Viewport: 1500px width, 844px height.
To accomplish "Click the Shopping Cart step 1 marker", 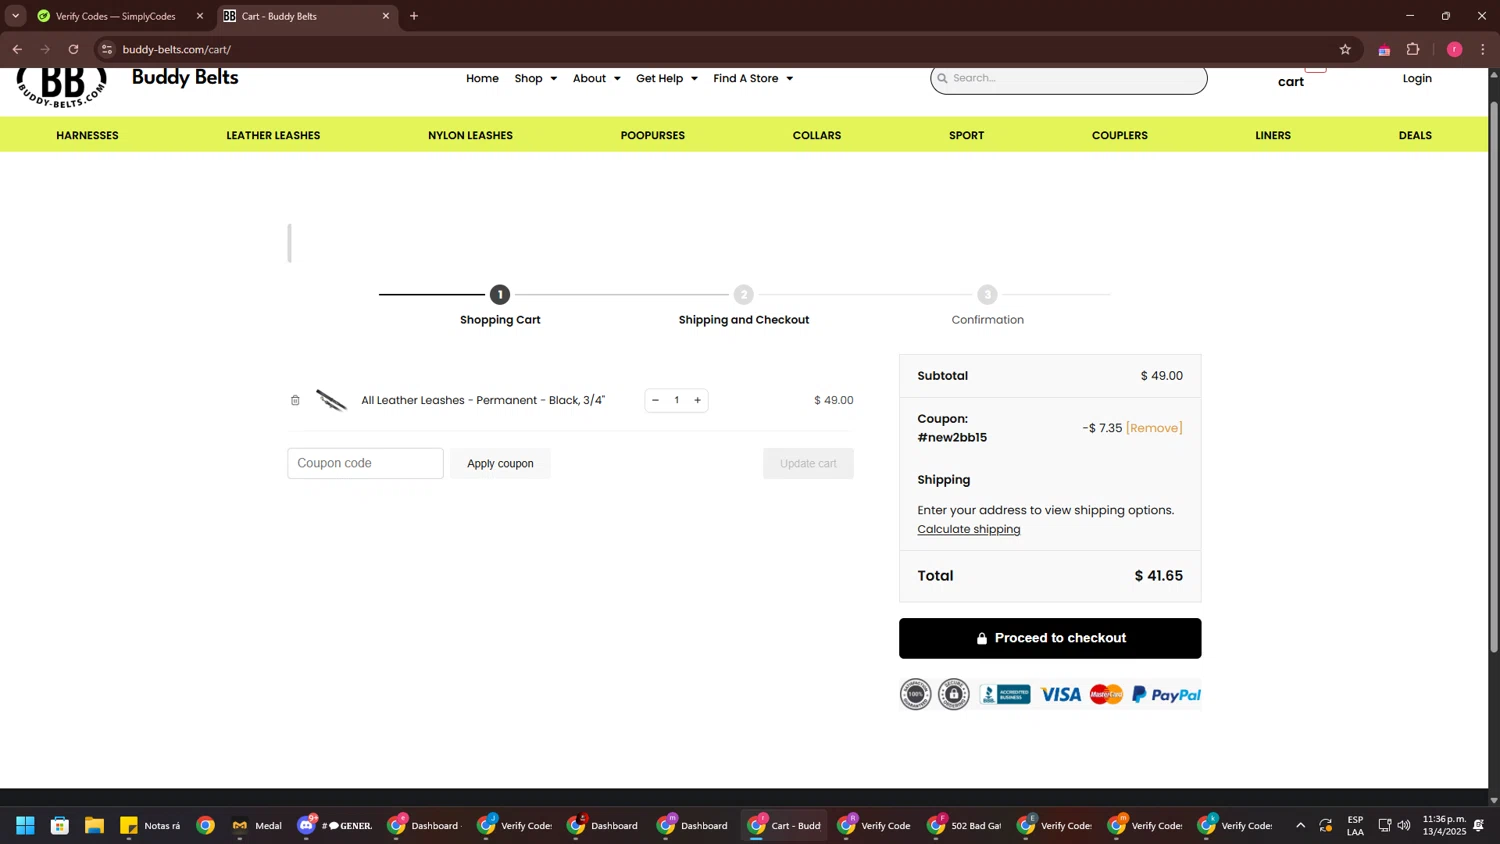I will coord(500,294).
